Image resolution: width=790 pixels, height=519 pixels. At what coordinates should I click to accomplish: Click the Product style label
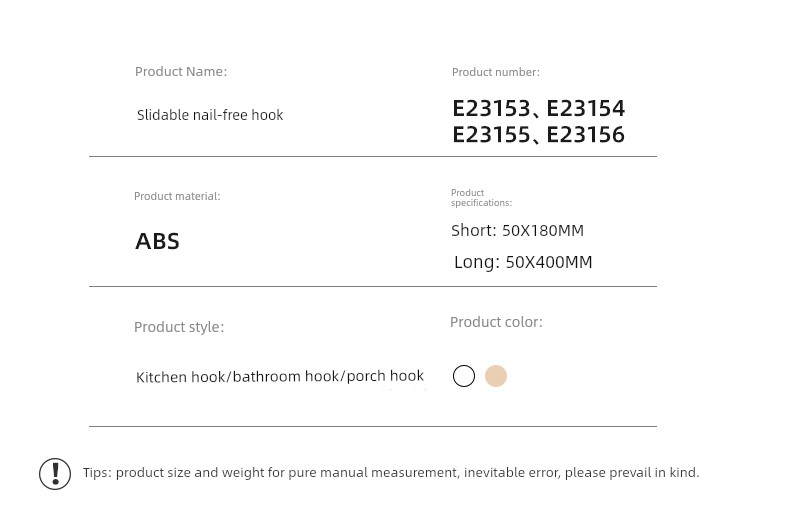(x=179, y=327)
